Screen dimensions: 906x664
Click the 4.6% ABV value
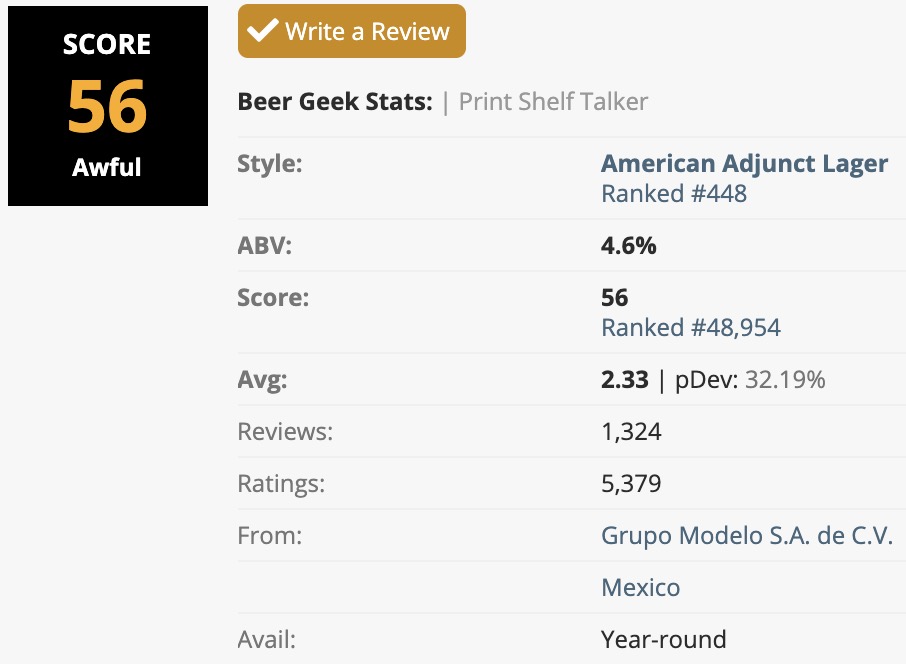click(x=628, y=246)
